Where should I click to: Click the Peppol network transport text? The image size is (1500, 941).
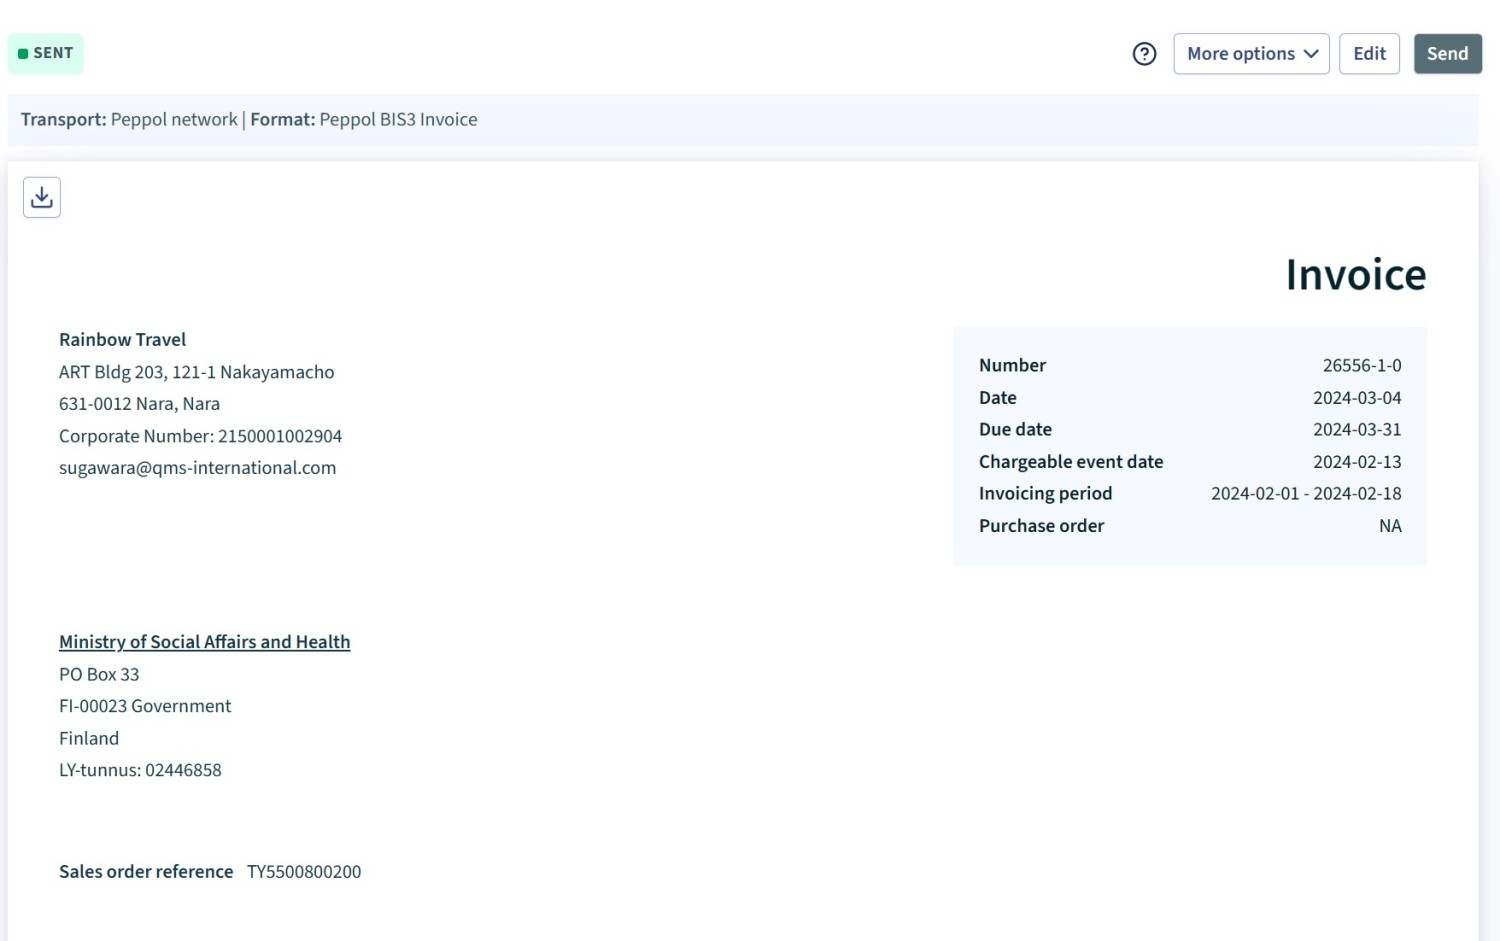coord(174,120)
